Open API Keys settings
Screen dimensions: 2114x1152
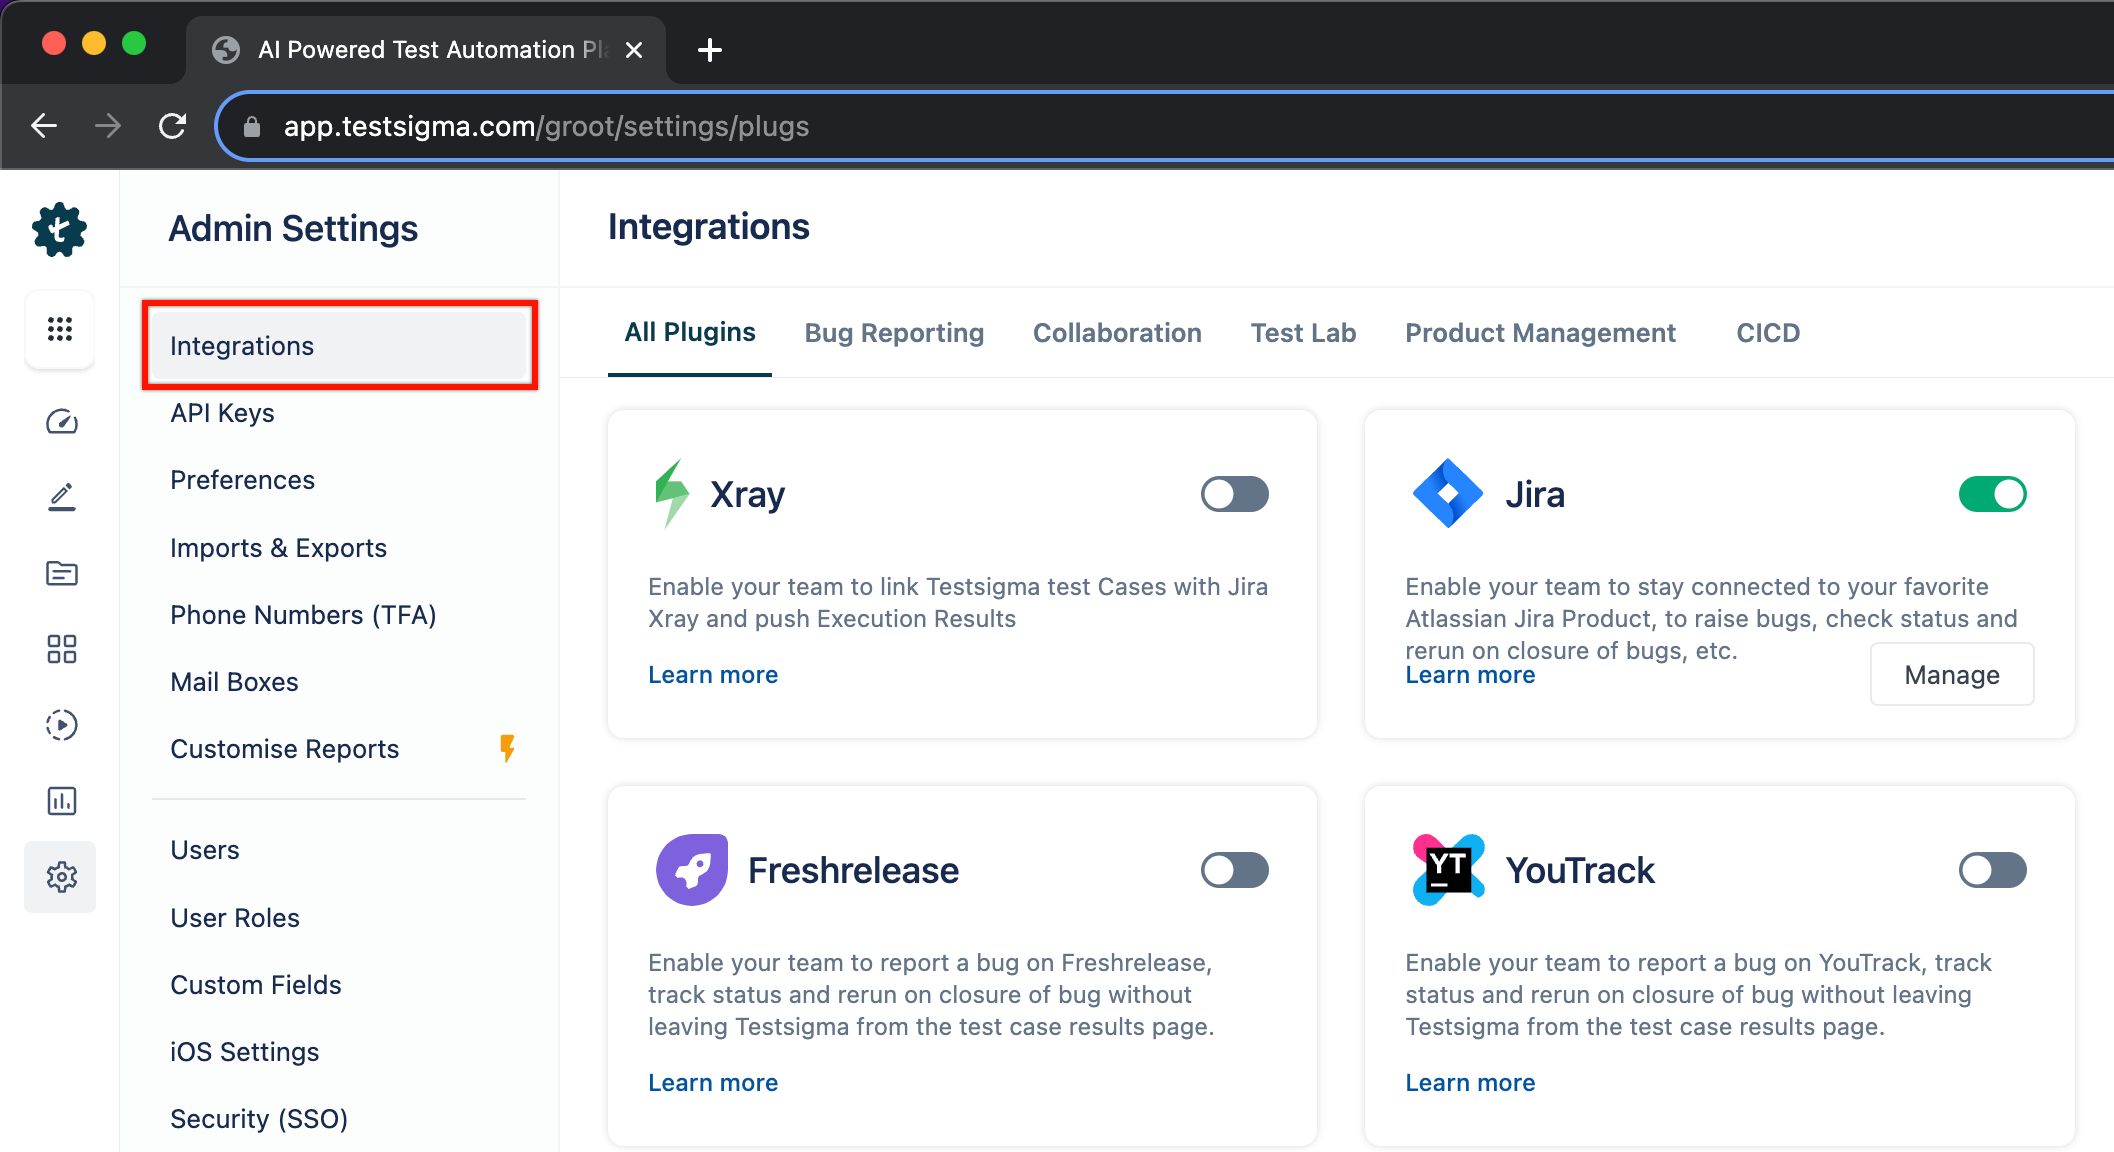click(222, 413)
